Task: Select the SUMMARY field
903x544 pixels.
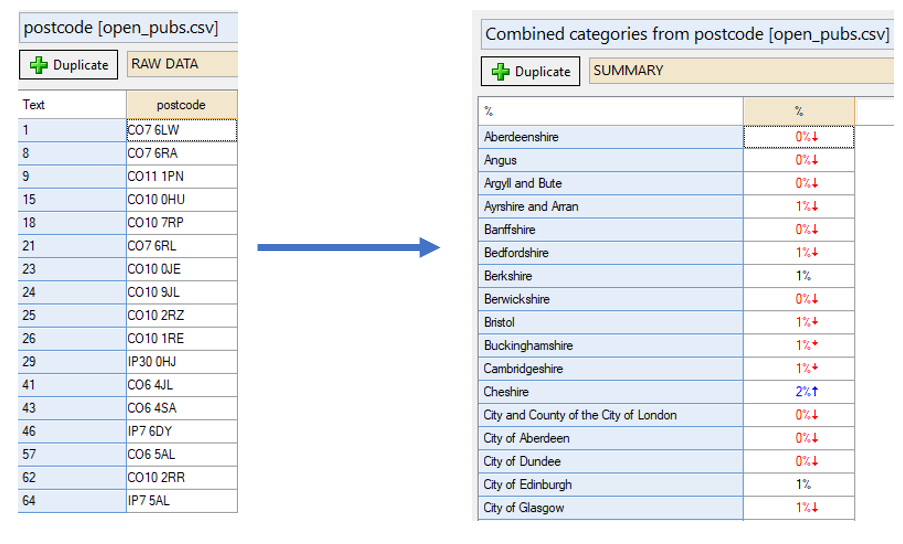Action: [742, 70]
